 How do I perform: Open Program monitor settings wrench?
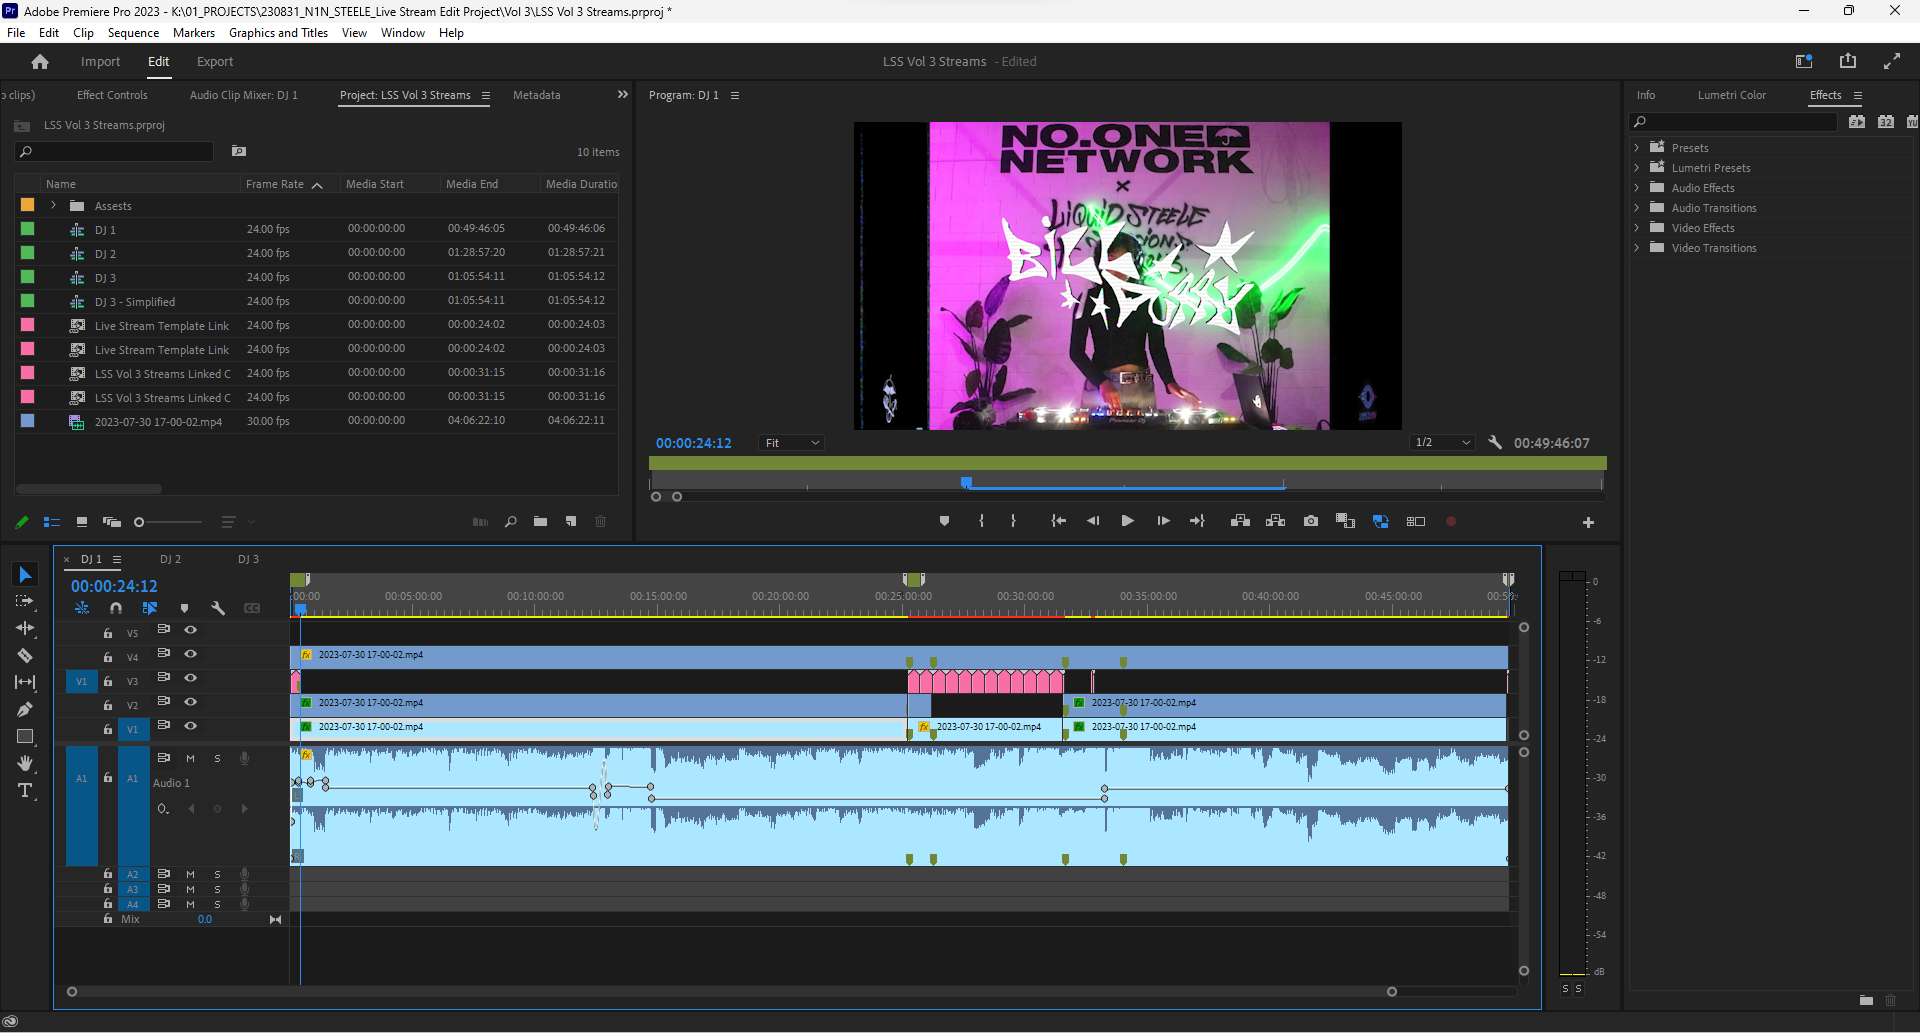[x=1495, y=442]
